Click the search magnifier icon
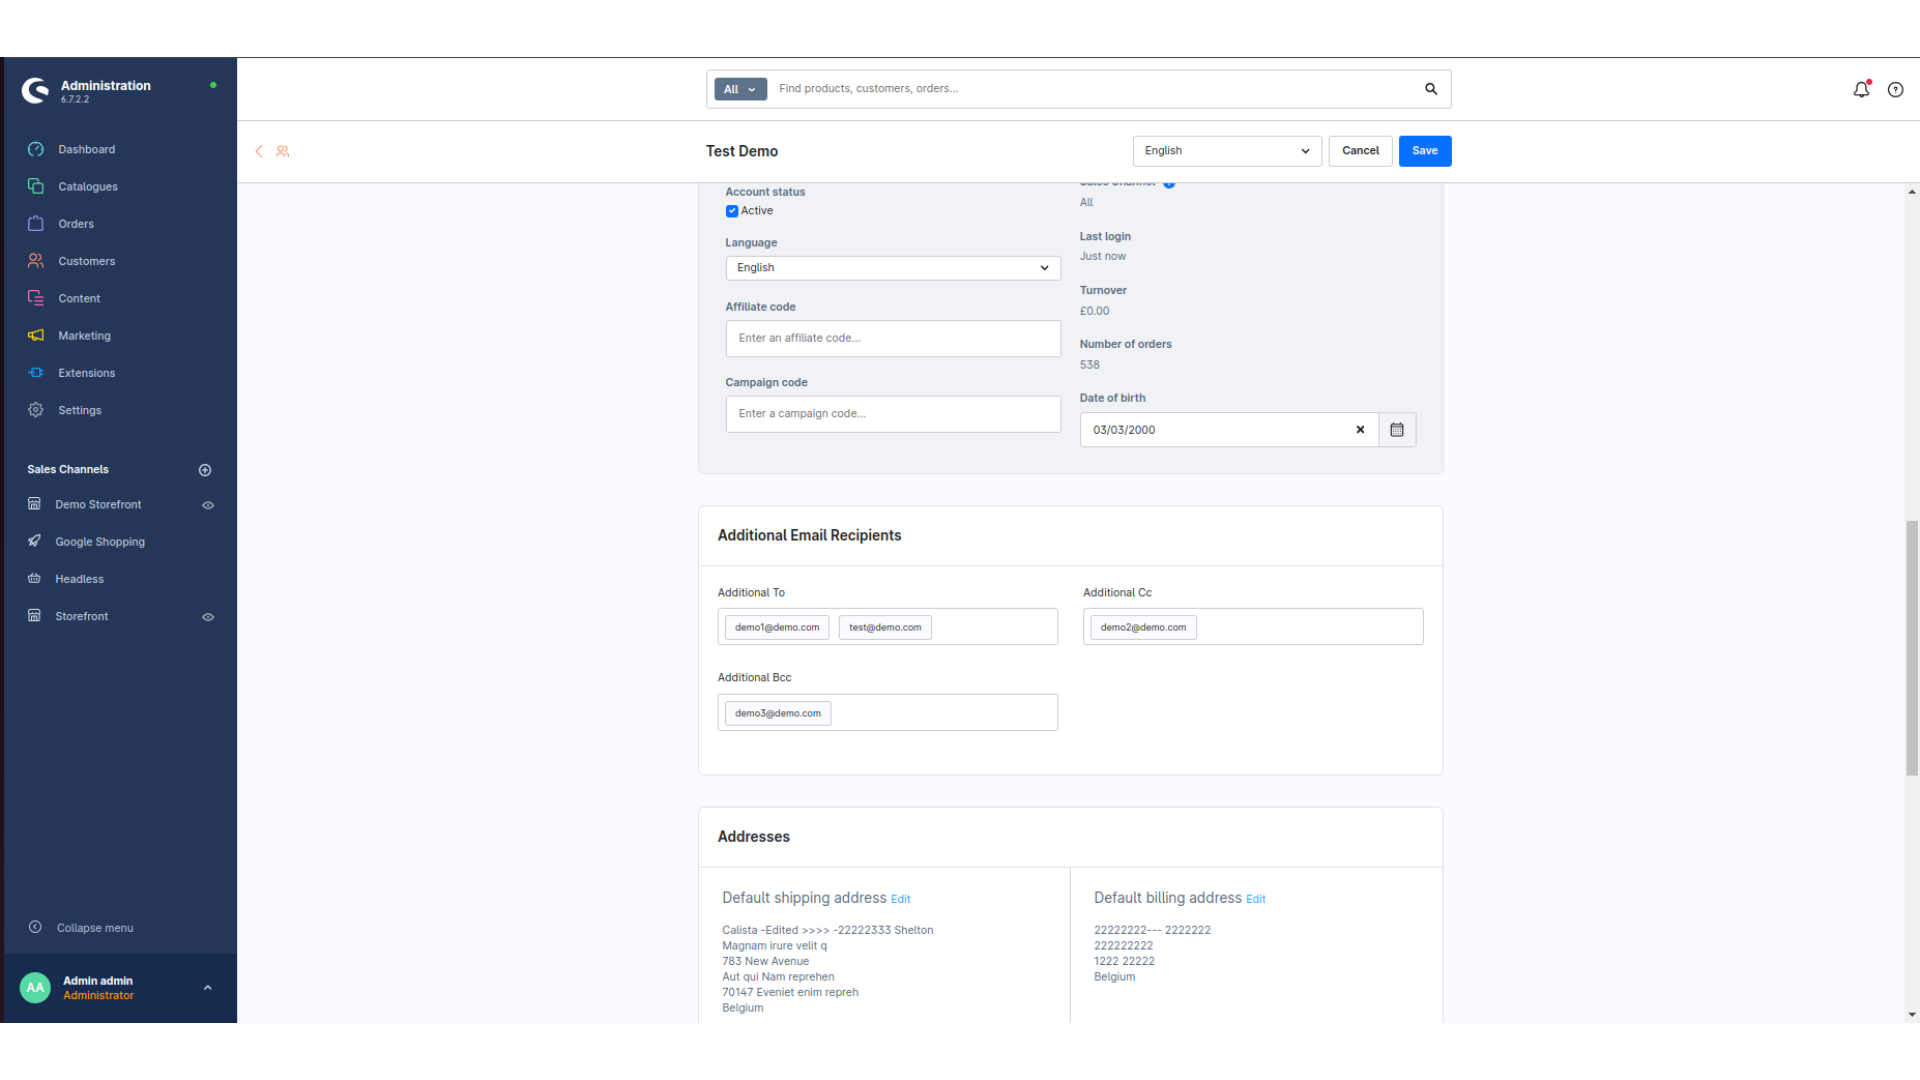This screenshot has width=1920, height=1080. coord(1431,89)
